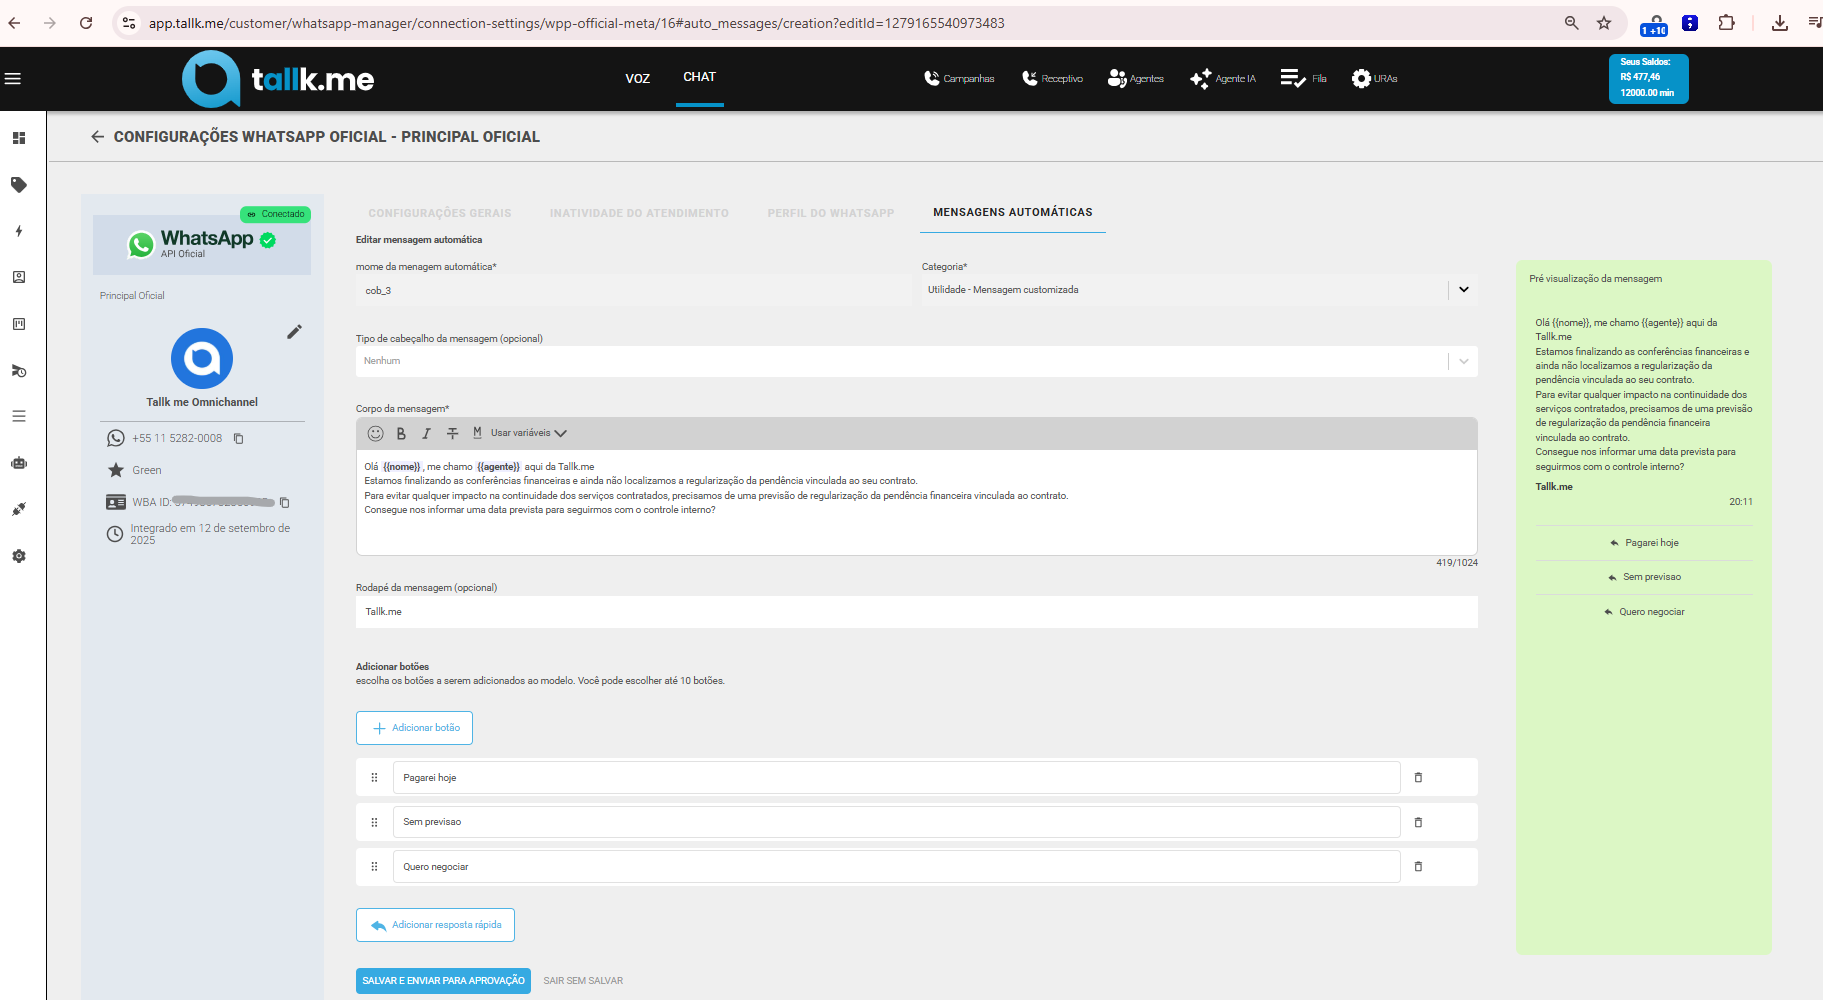Edit the Quero negociar button text field
This screenshot has width=1823, height=1000.
click(x=896, y=867)
